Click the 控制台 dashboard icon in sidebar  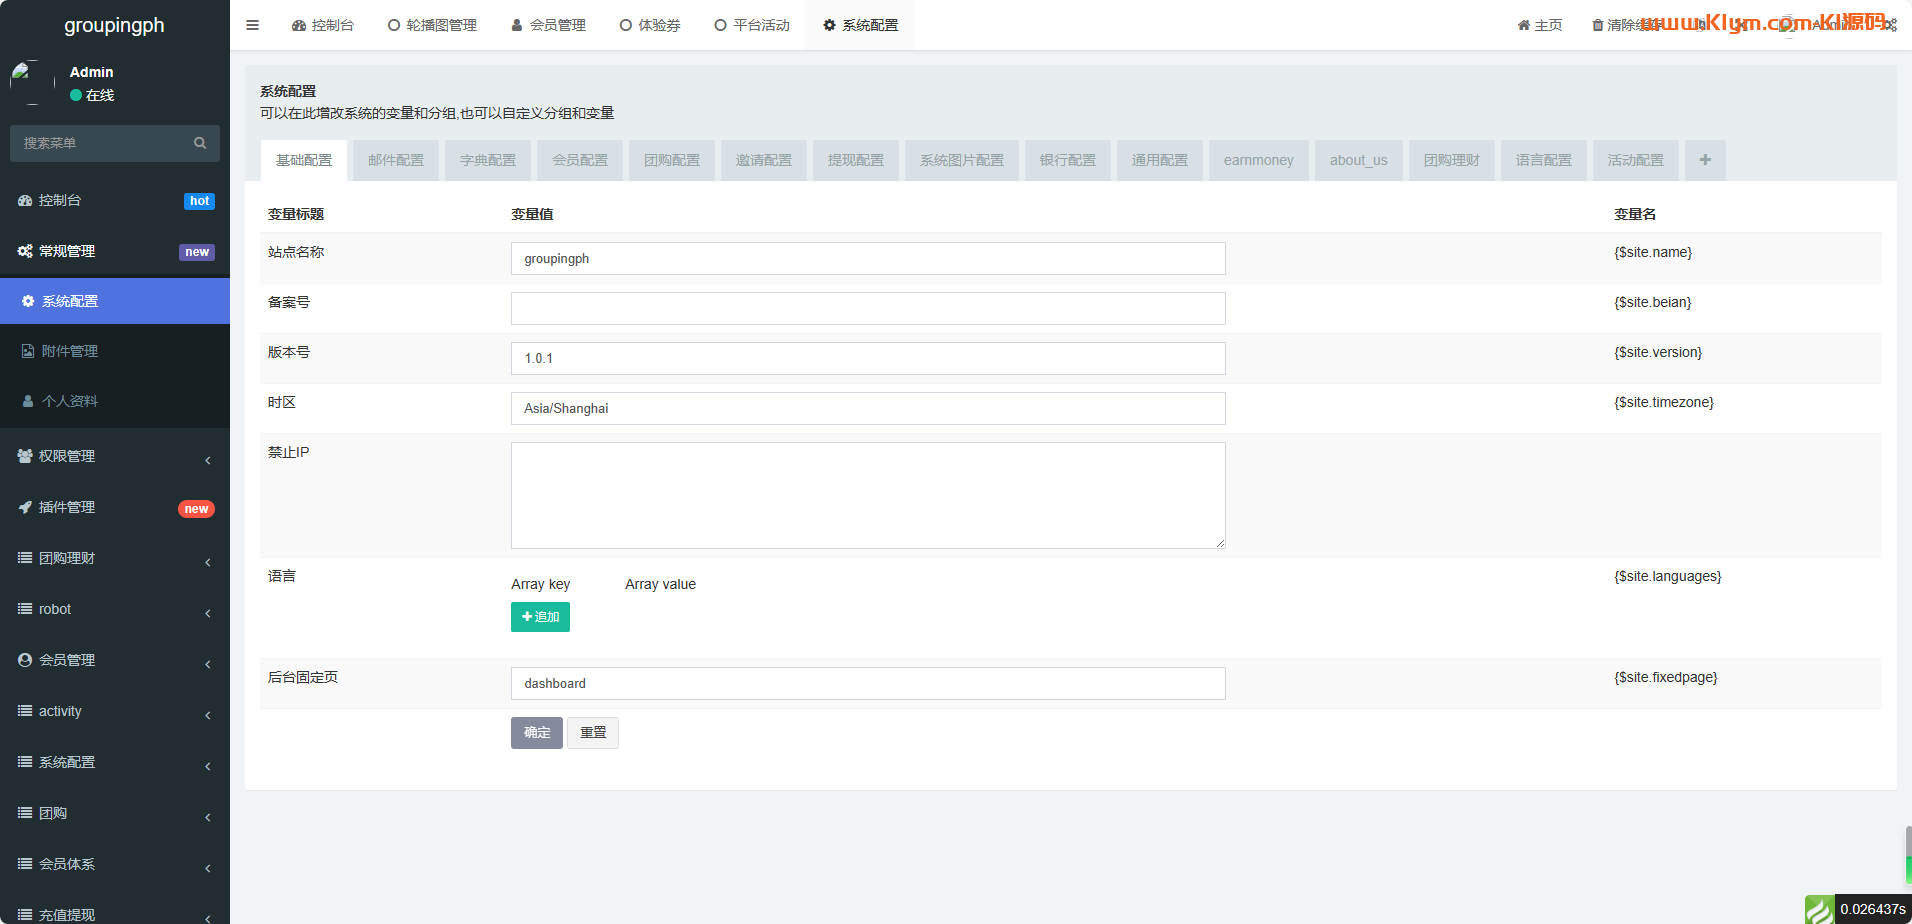pyautogui.click(x=25, y=200)
